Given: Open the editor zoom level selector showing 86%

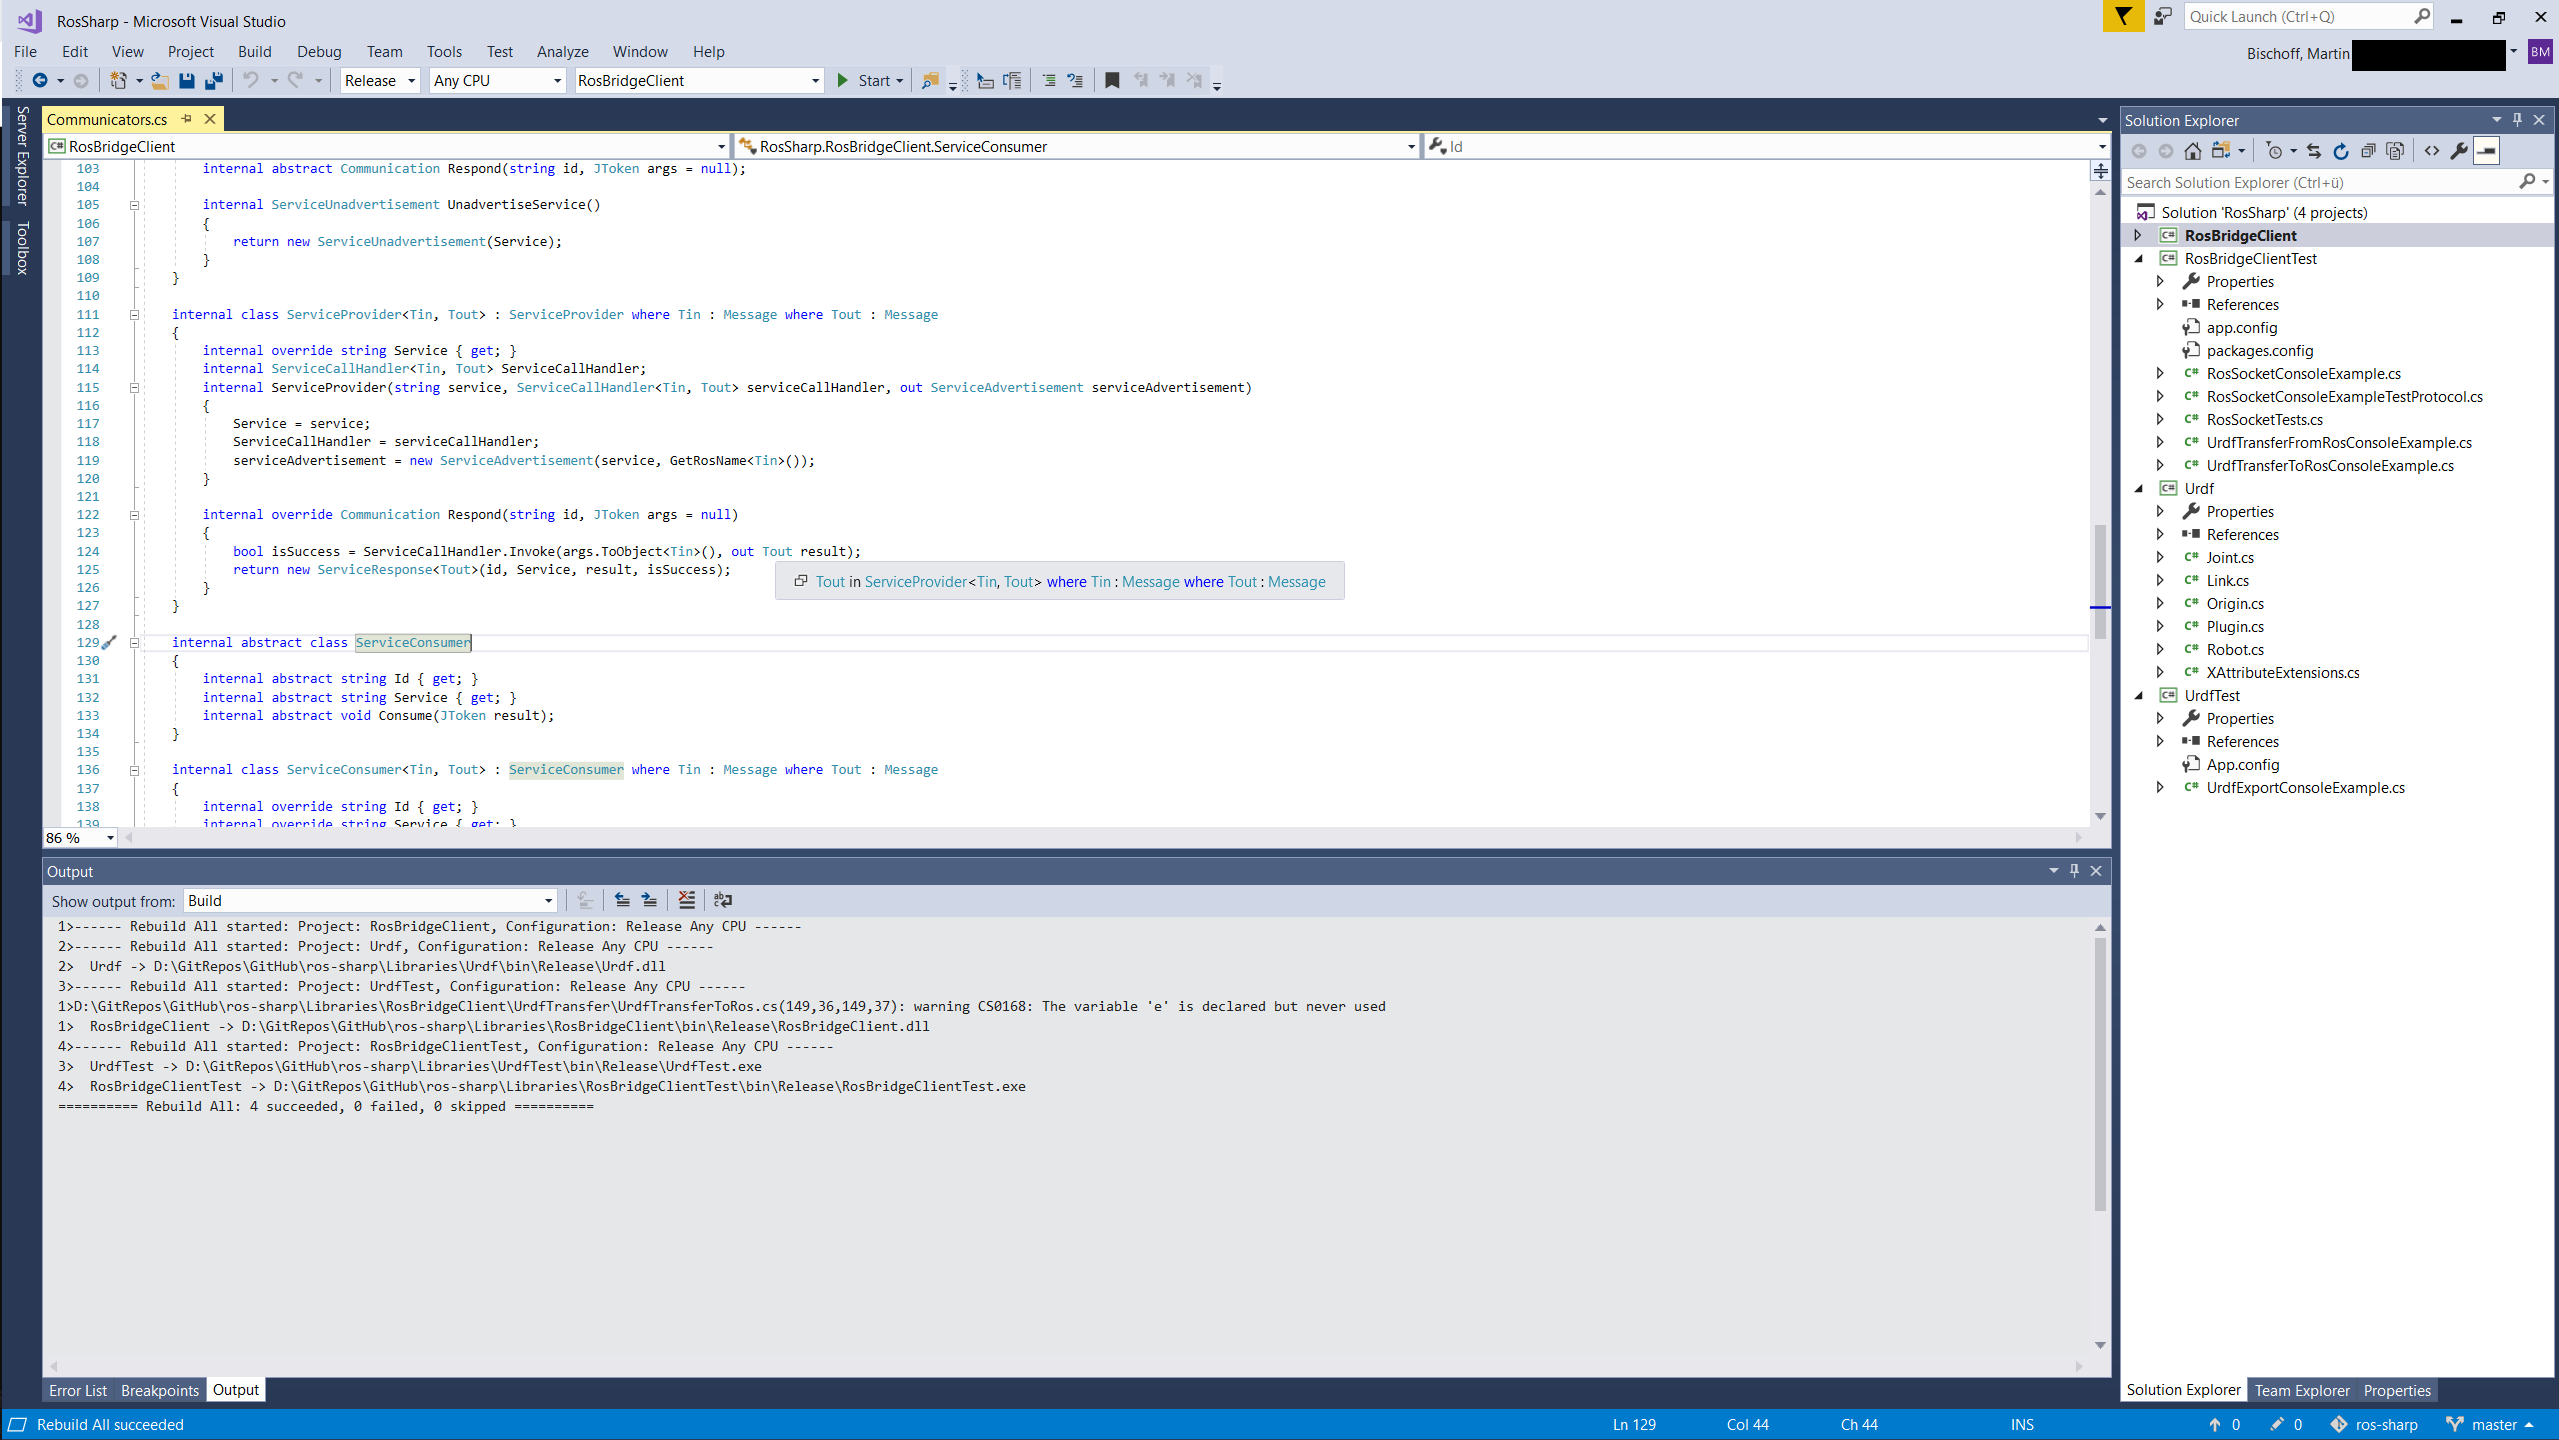Looking at the screenshot, I should pos(78,837).
